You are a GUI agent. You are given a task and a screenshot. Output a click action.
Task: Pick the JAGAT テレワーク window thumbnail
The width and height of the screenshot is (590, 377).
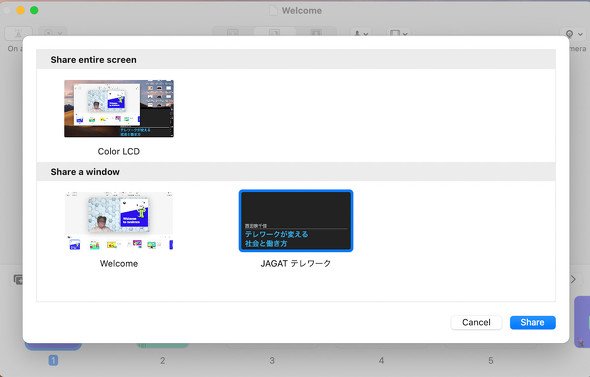coord(296,221)
